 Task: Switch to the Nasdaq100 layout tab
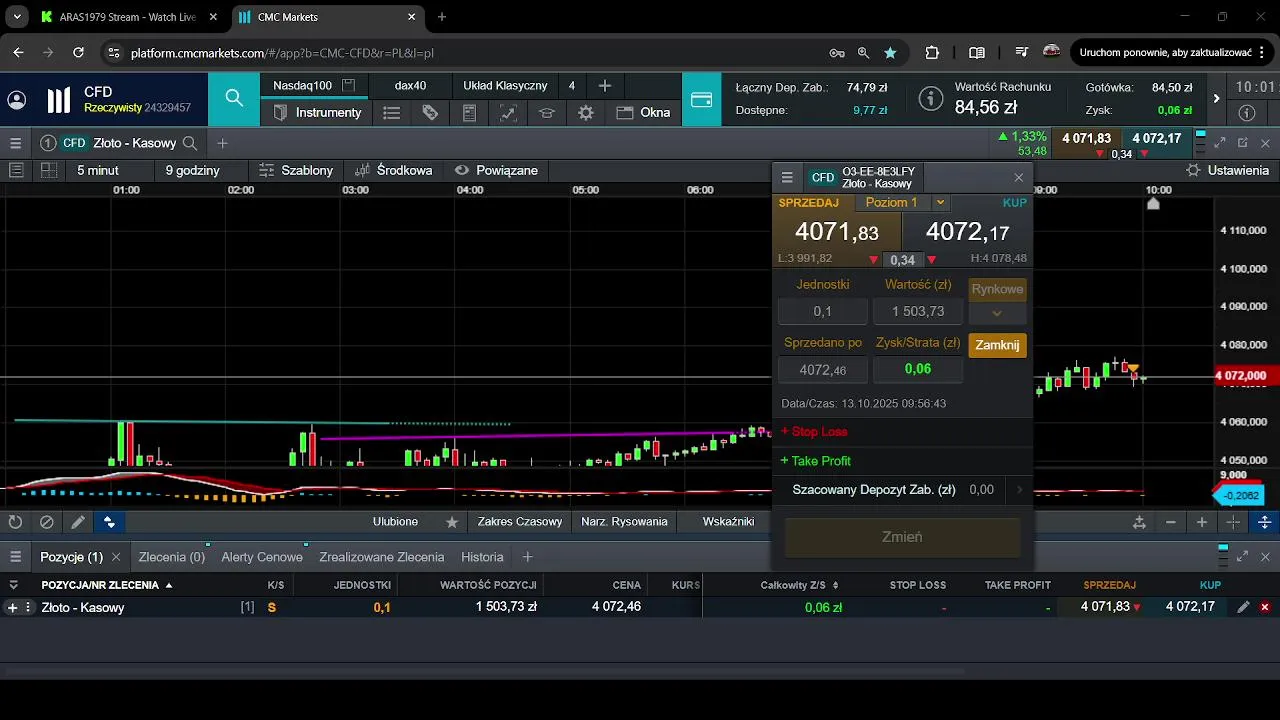(x=302, y=86)
